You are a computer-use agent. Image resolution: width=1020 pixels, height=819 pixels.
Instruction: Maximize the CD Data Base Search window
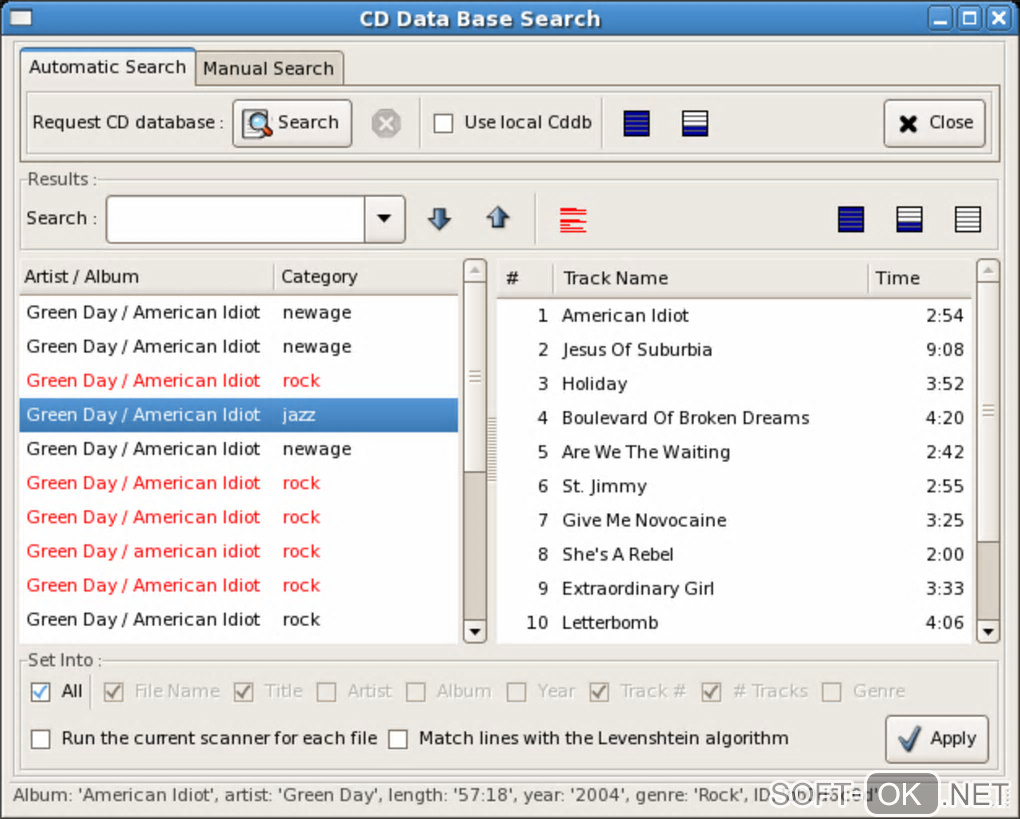969,18
